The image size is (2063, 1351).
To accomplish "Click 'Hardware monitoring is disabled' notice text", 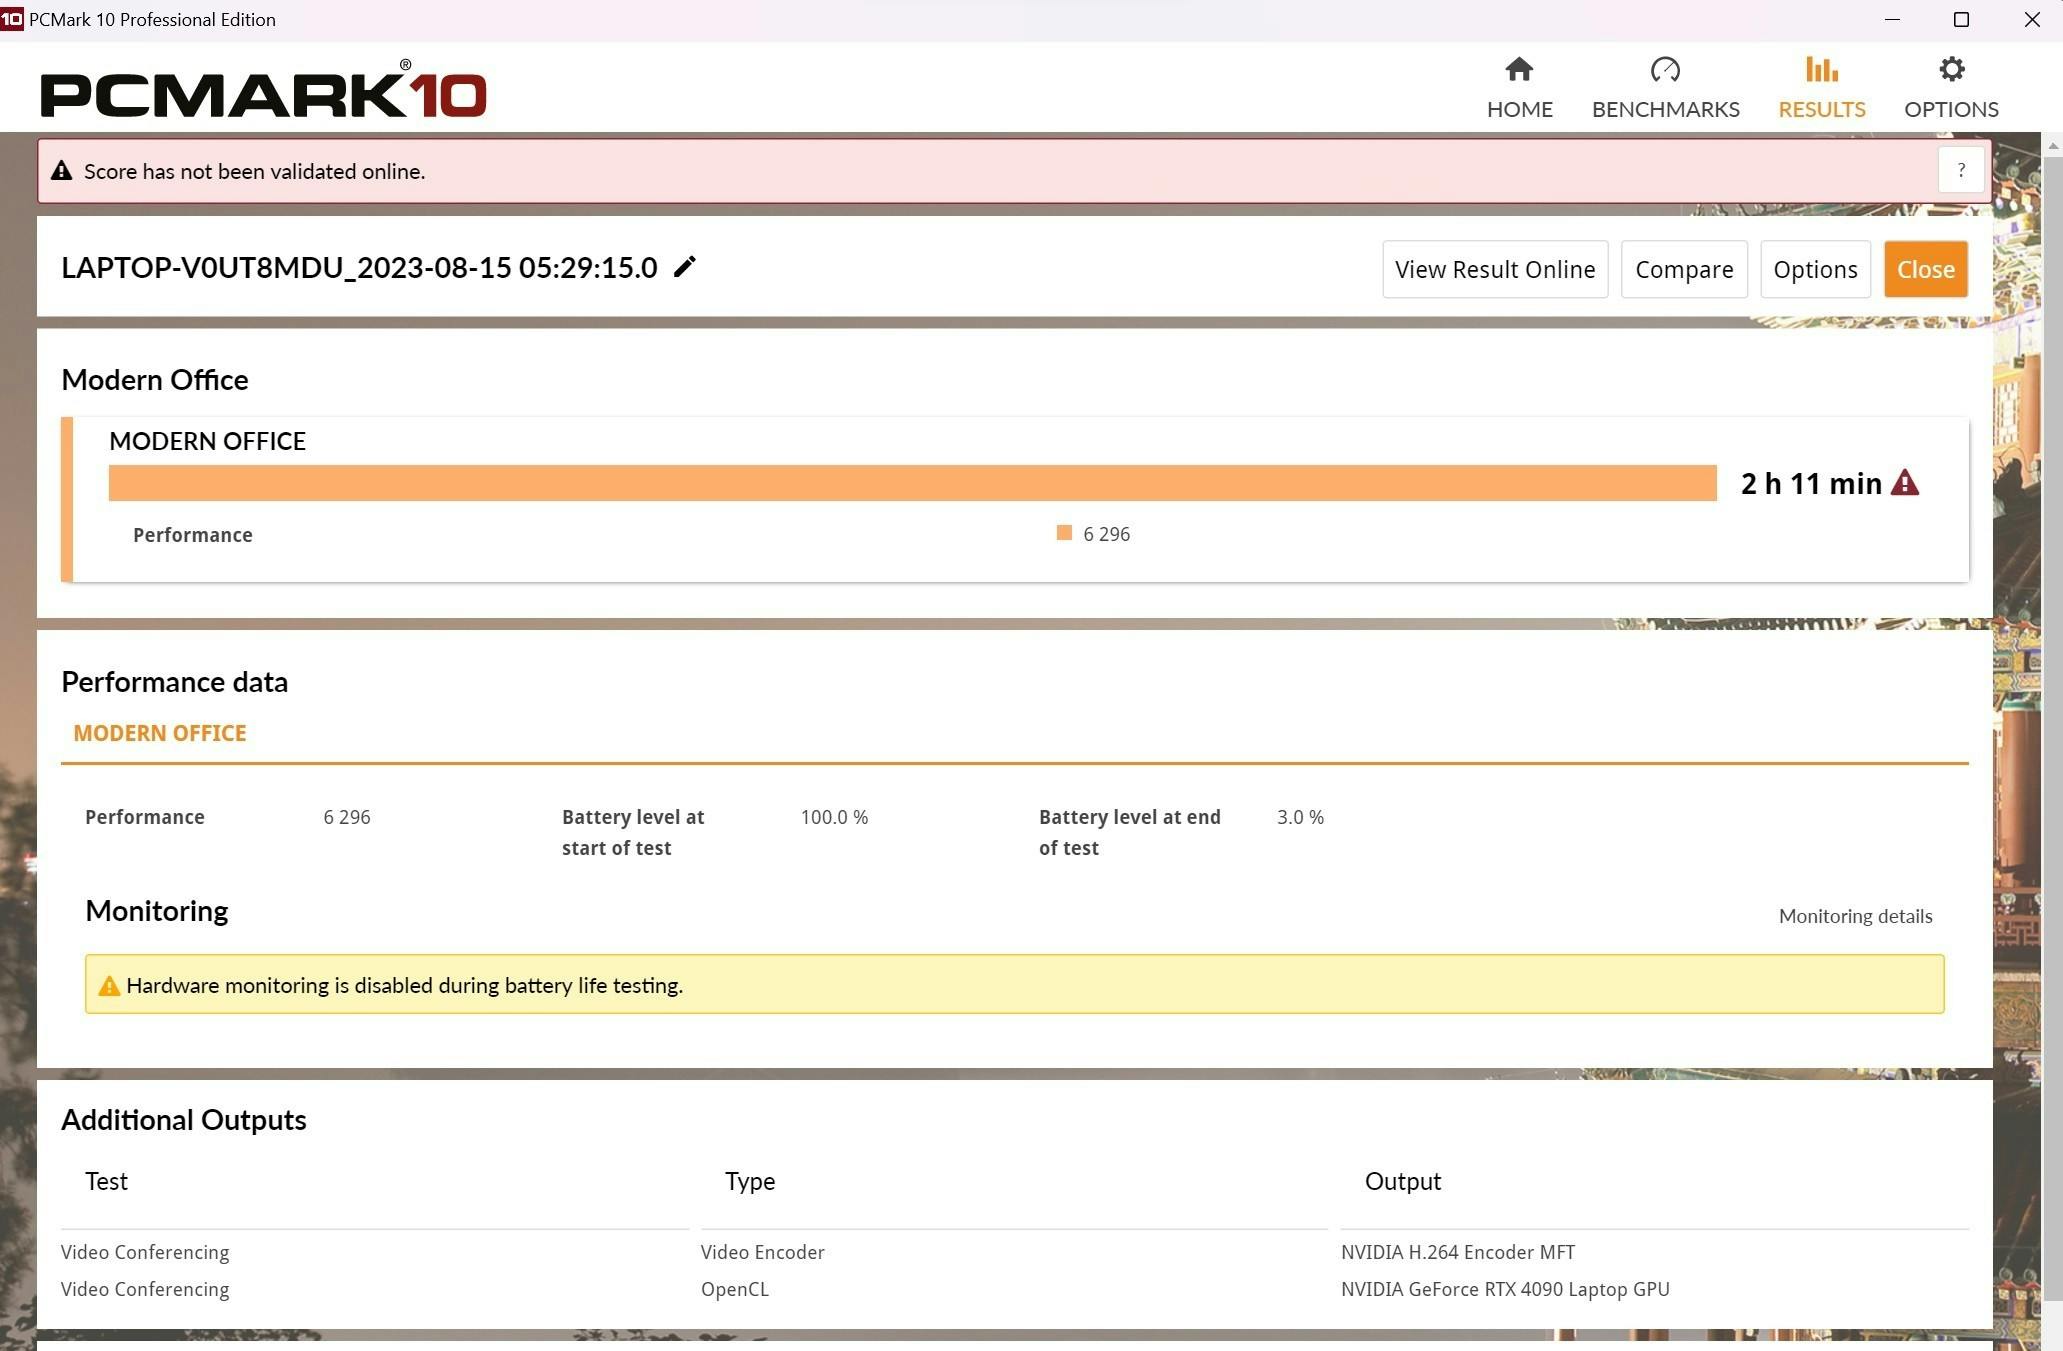I will click(404, 986).
